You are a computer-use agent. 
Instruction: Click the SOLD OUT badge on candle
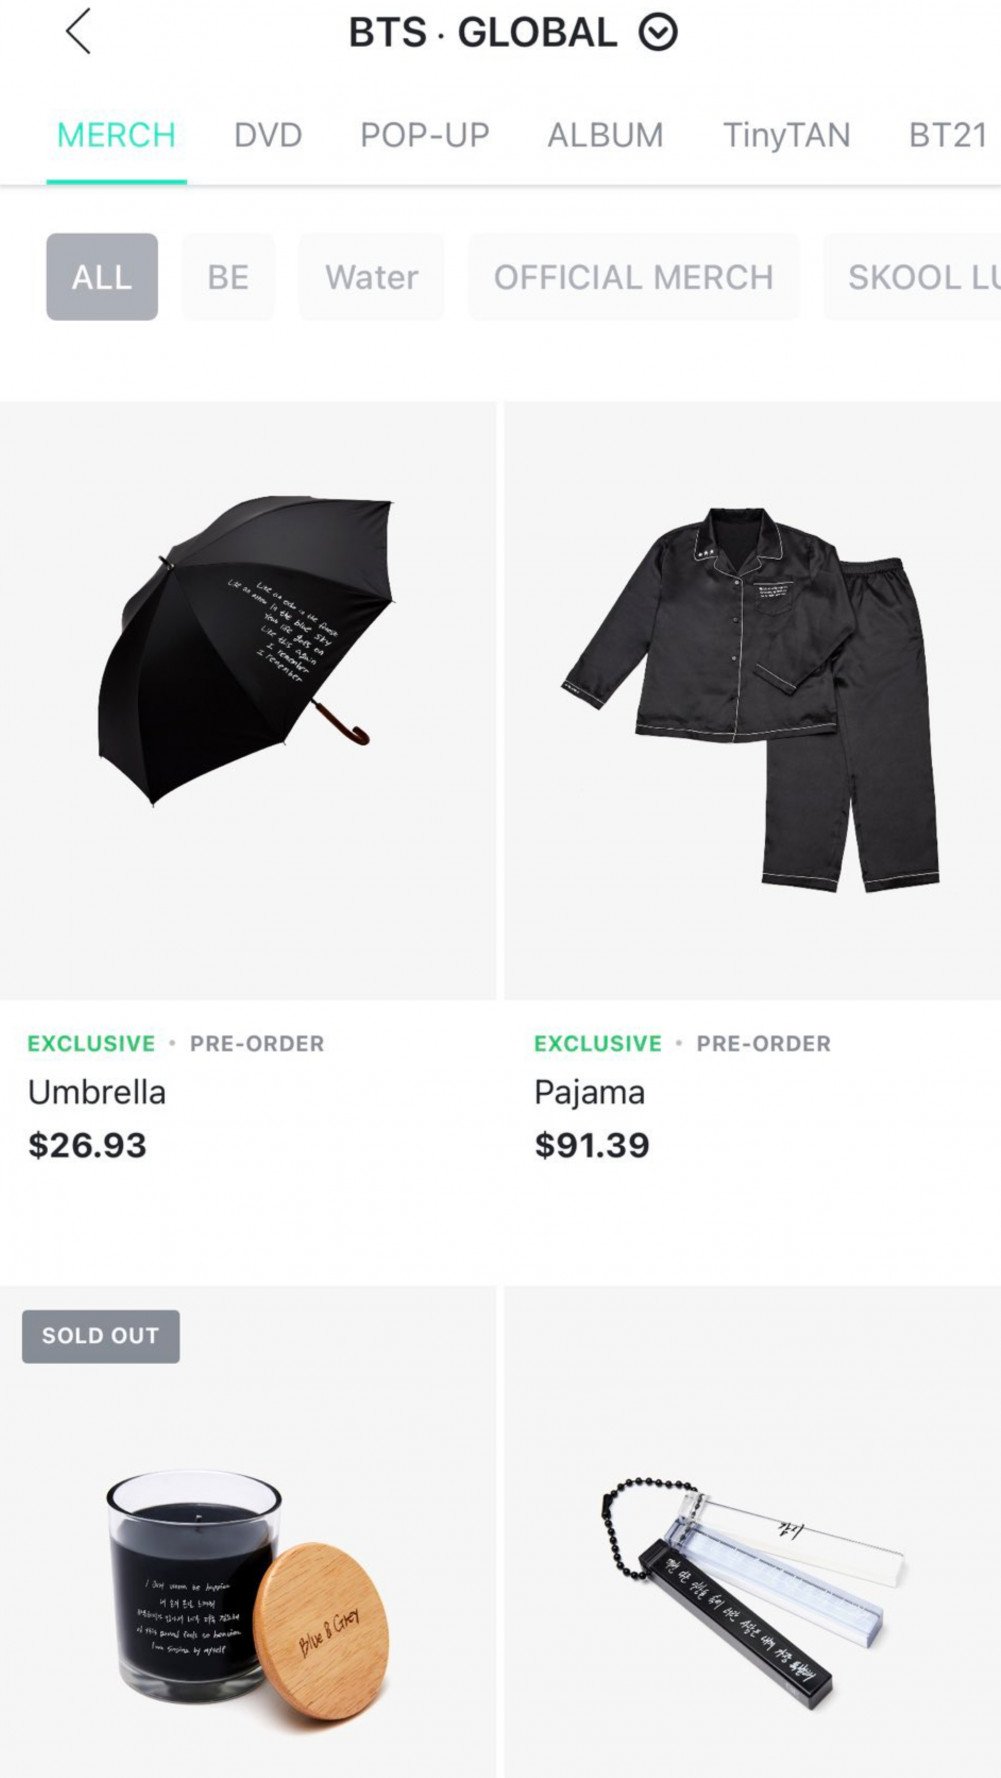tap(101, 1336)
